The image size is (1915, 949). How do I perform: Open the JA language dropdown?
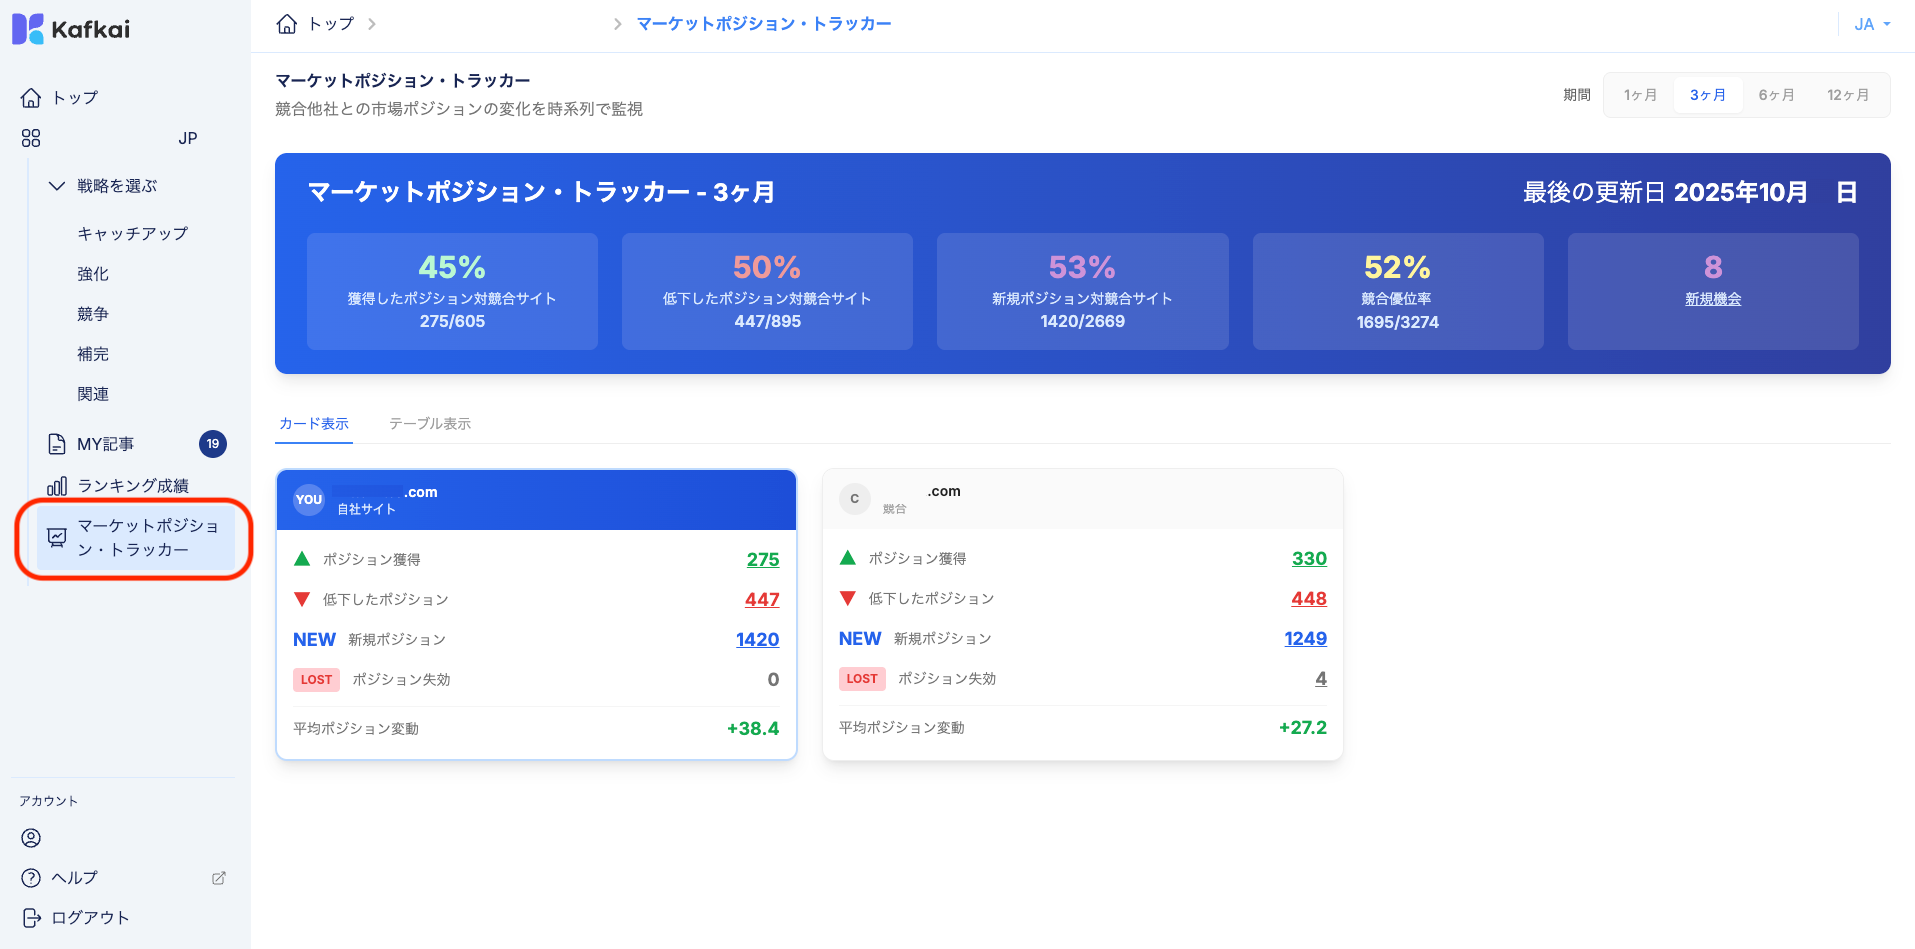(x=1870, y=23)
